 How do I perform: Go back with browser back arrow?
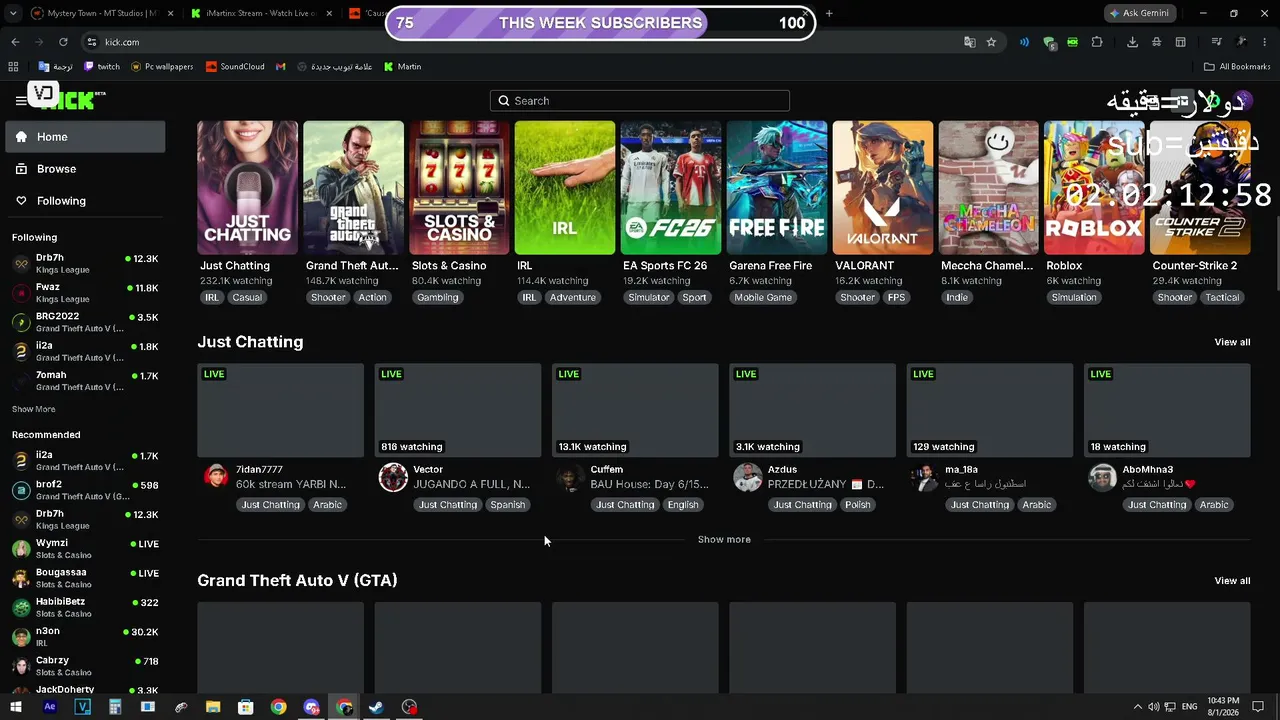coord(15,42)
